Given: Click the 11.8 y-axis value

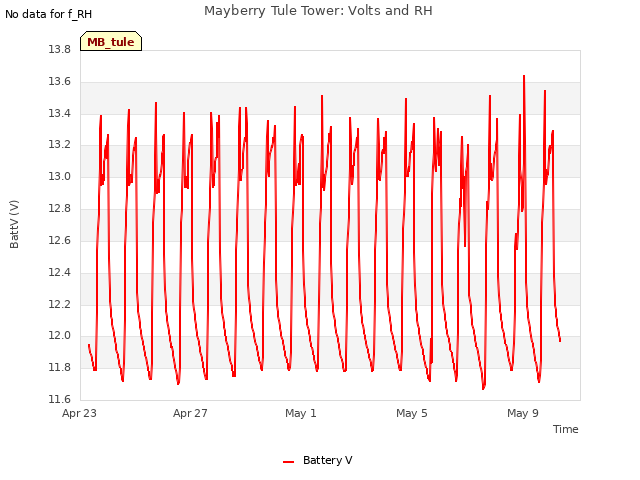Looking at the screenshot, I should click(60, 368).
